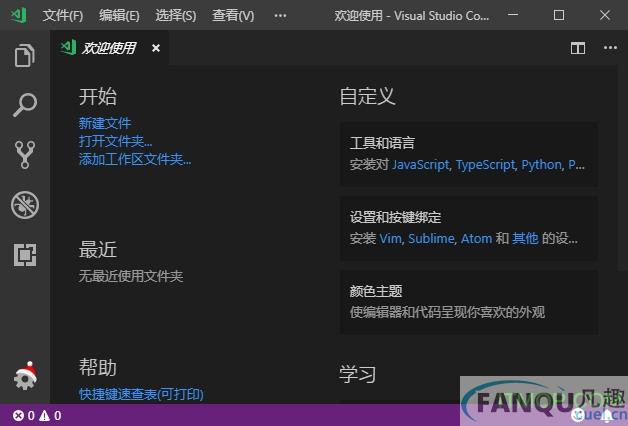Click the 打开文件夹... link

click(115, 141)
